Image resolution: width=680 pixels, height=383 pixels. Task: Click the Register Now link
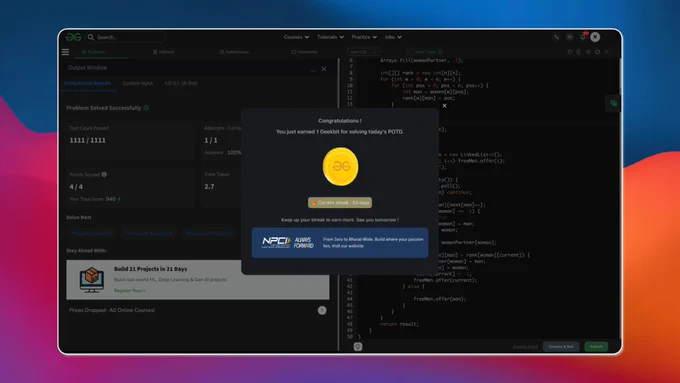[x=130, y=291]
